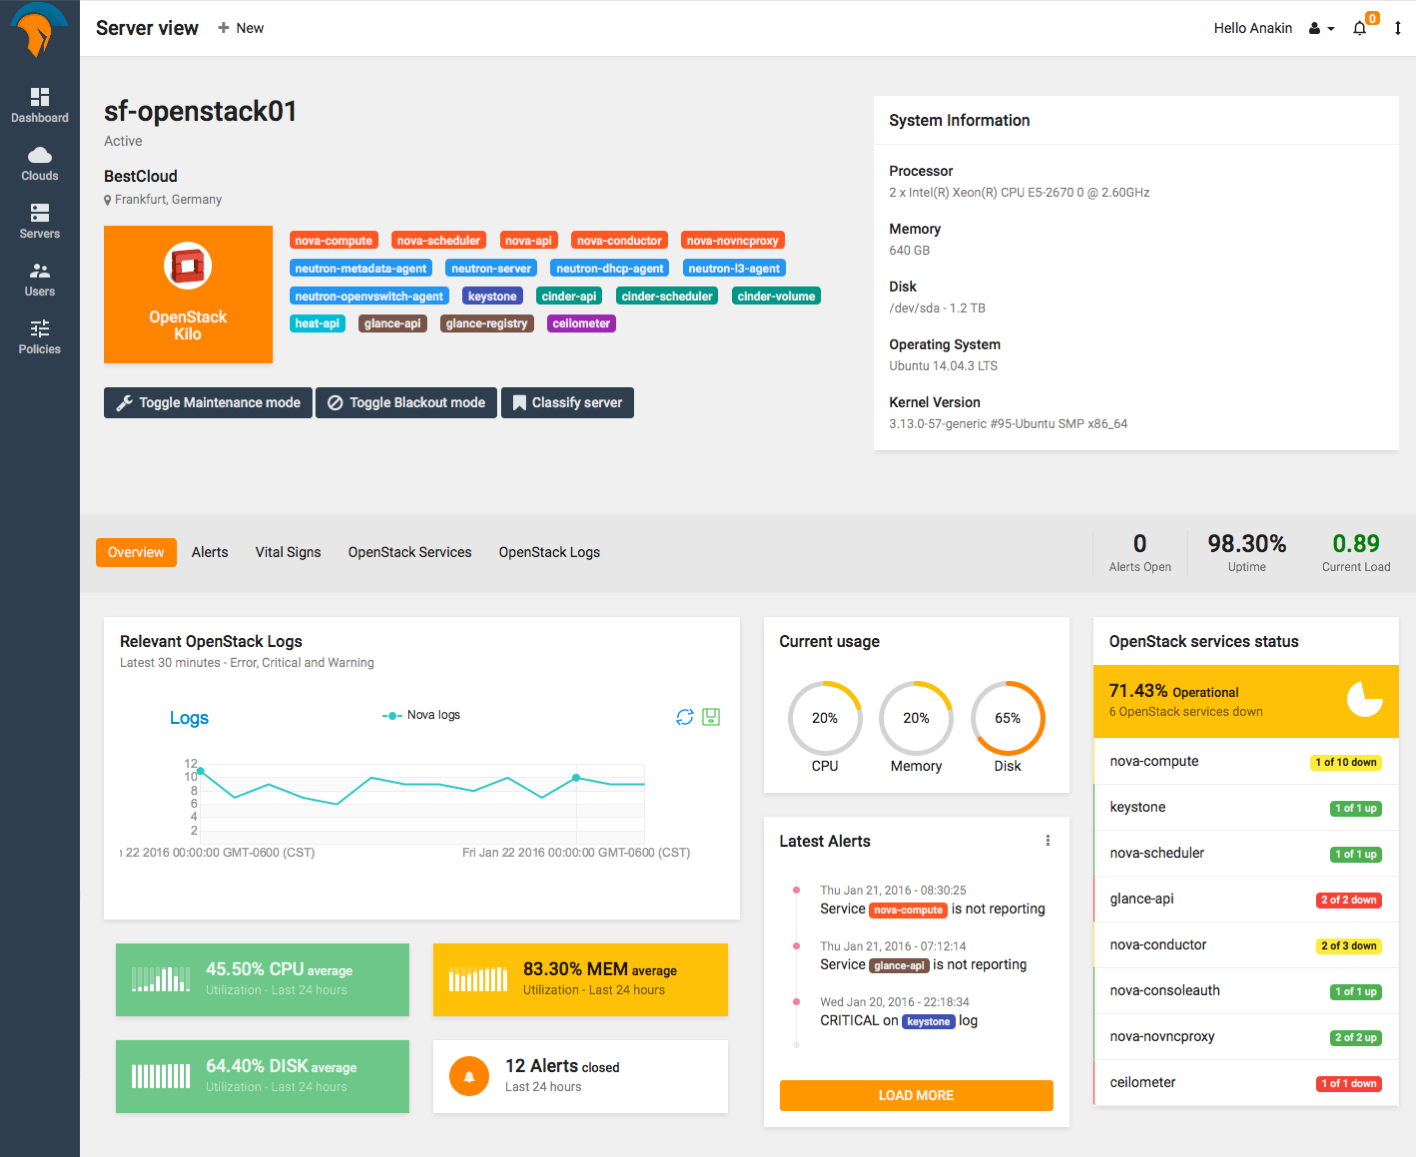This screenshot has width=1416, height=1157.
Task: Click the bell icon on the Alerts closed card
Action: 469,1076
